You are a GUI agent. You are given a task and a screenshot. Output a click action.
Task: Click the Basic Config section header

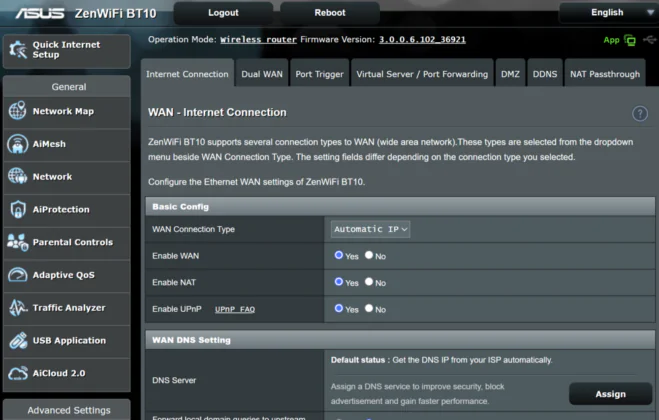tap(400, 206)
